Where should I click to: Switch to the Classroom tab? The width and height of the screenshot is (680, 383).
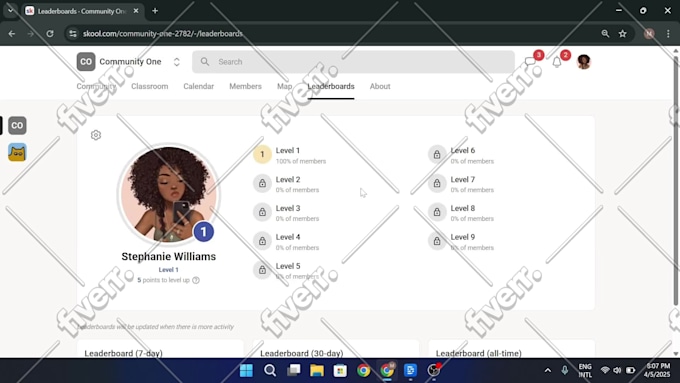(x=150, y=86)
